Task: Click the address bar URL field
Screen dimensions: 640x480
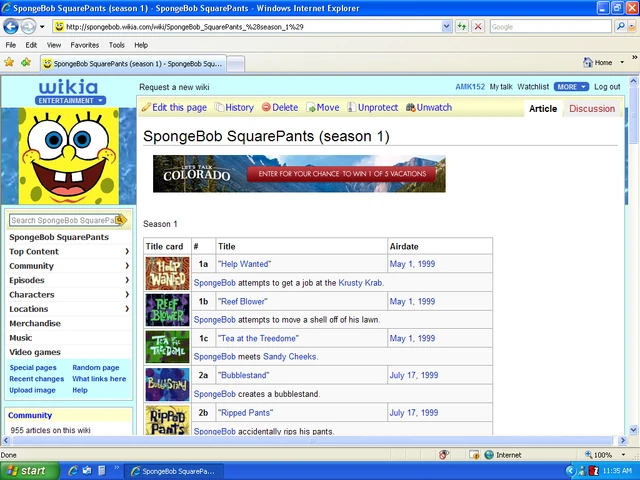Action: pyautogui.click(x=247, y=27)
